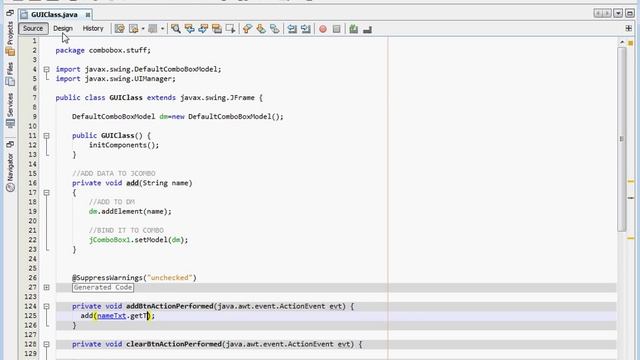The height and width of the screenshot is (360, 640).
Task: Open the Navigator side panel tab
Action: click(10, 172)
